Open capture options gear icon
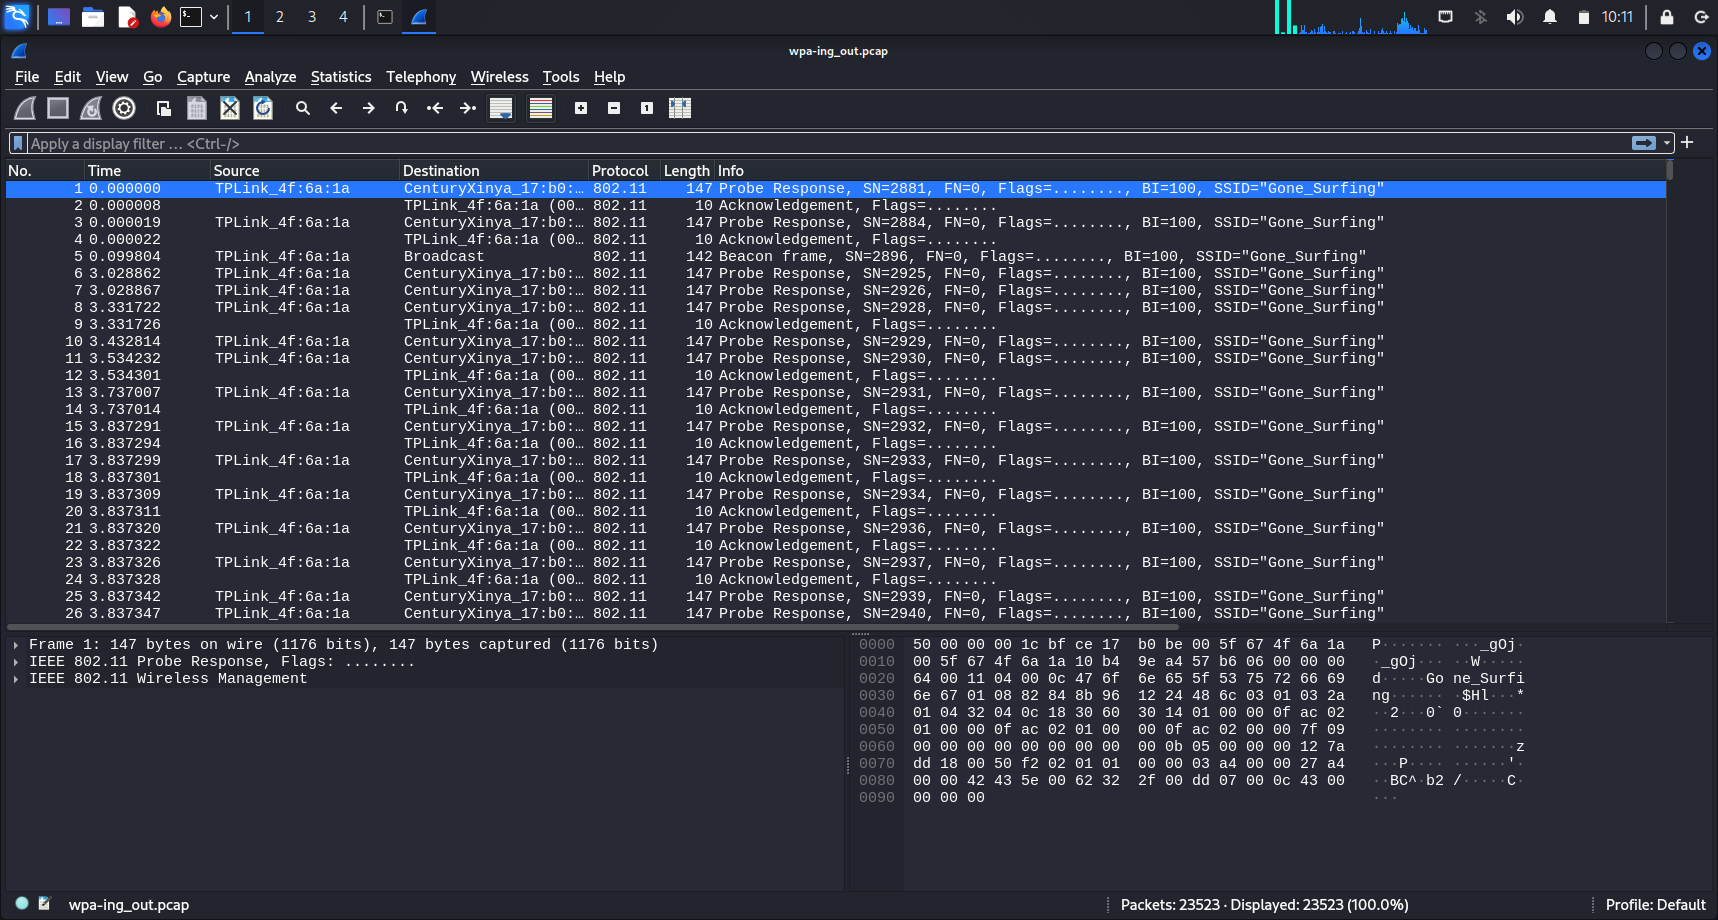 click(x=124, y=108)
